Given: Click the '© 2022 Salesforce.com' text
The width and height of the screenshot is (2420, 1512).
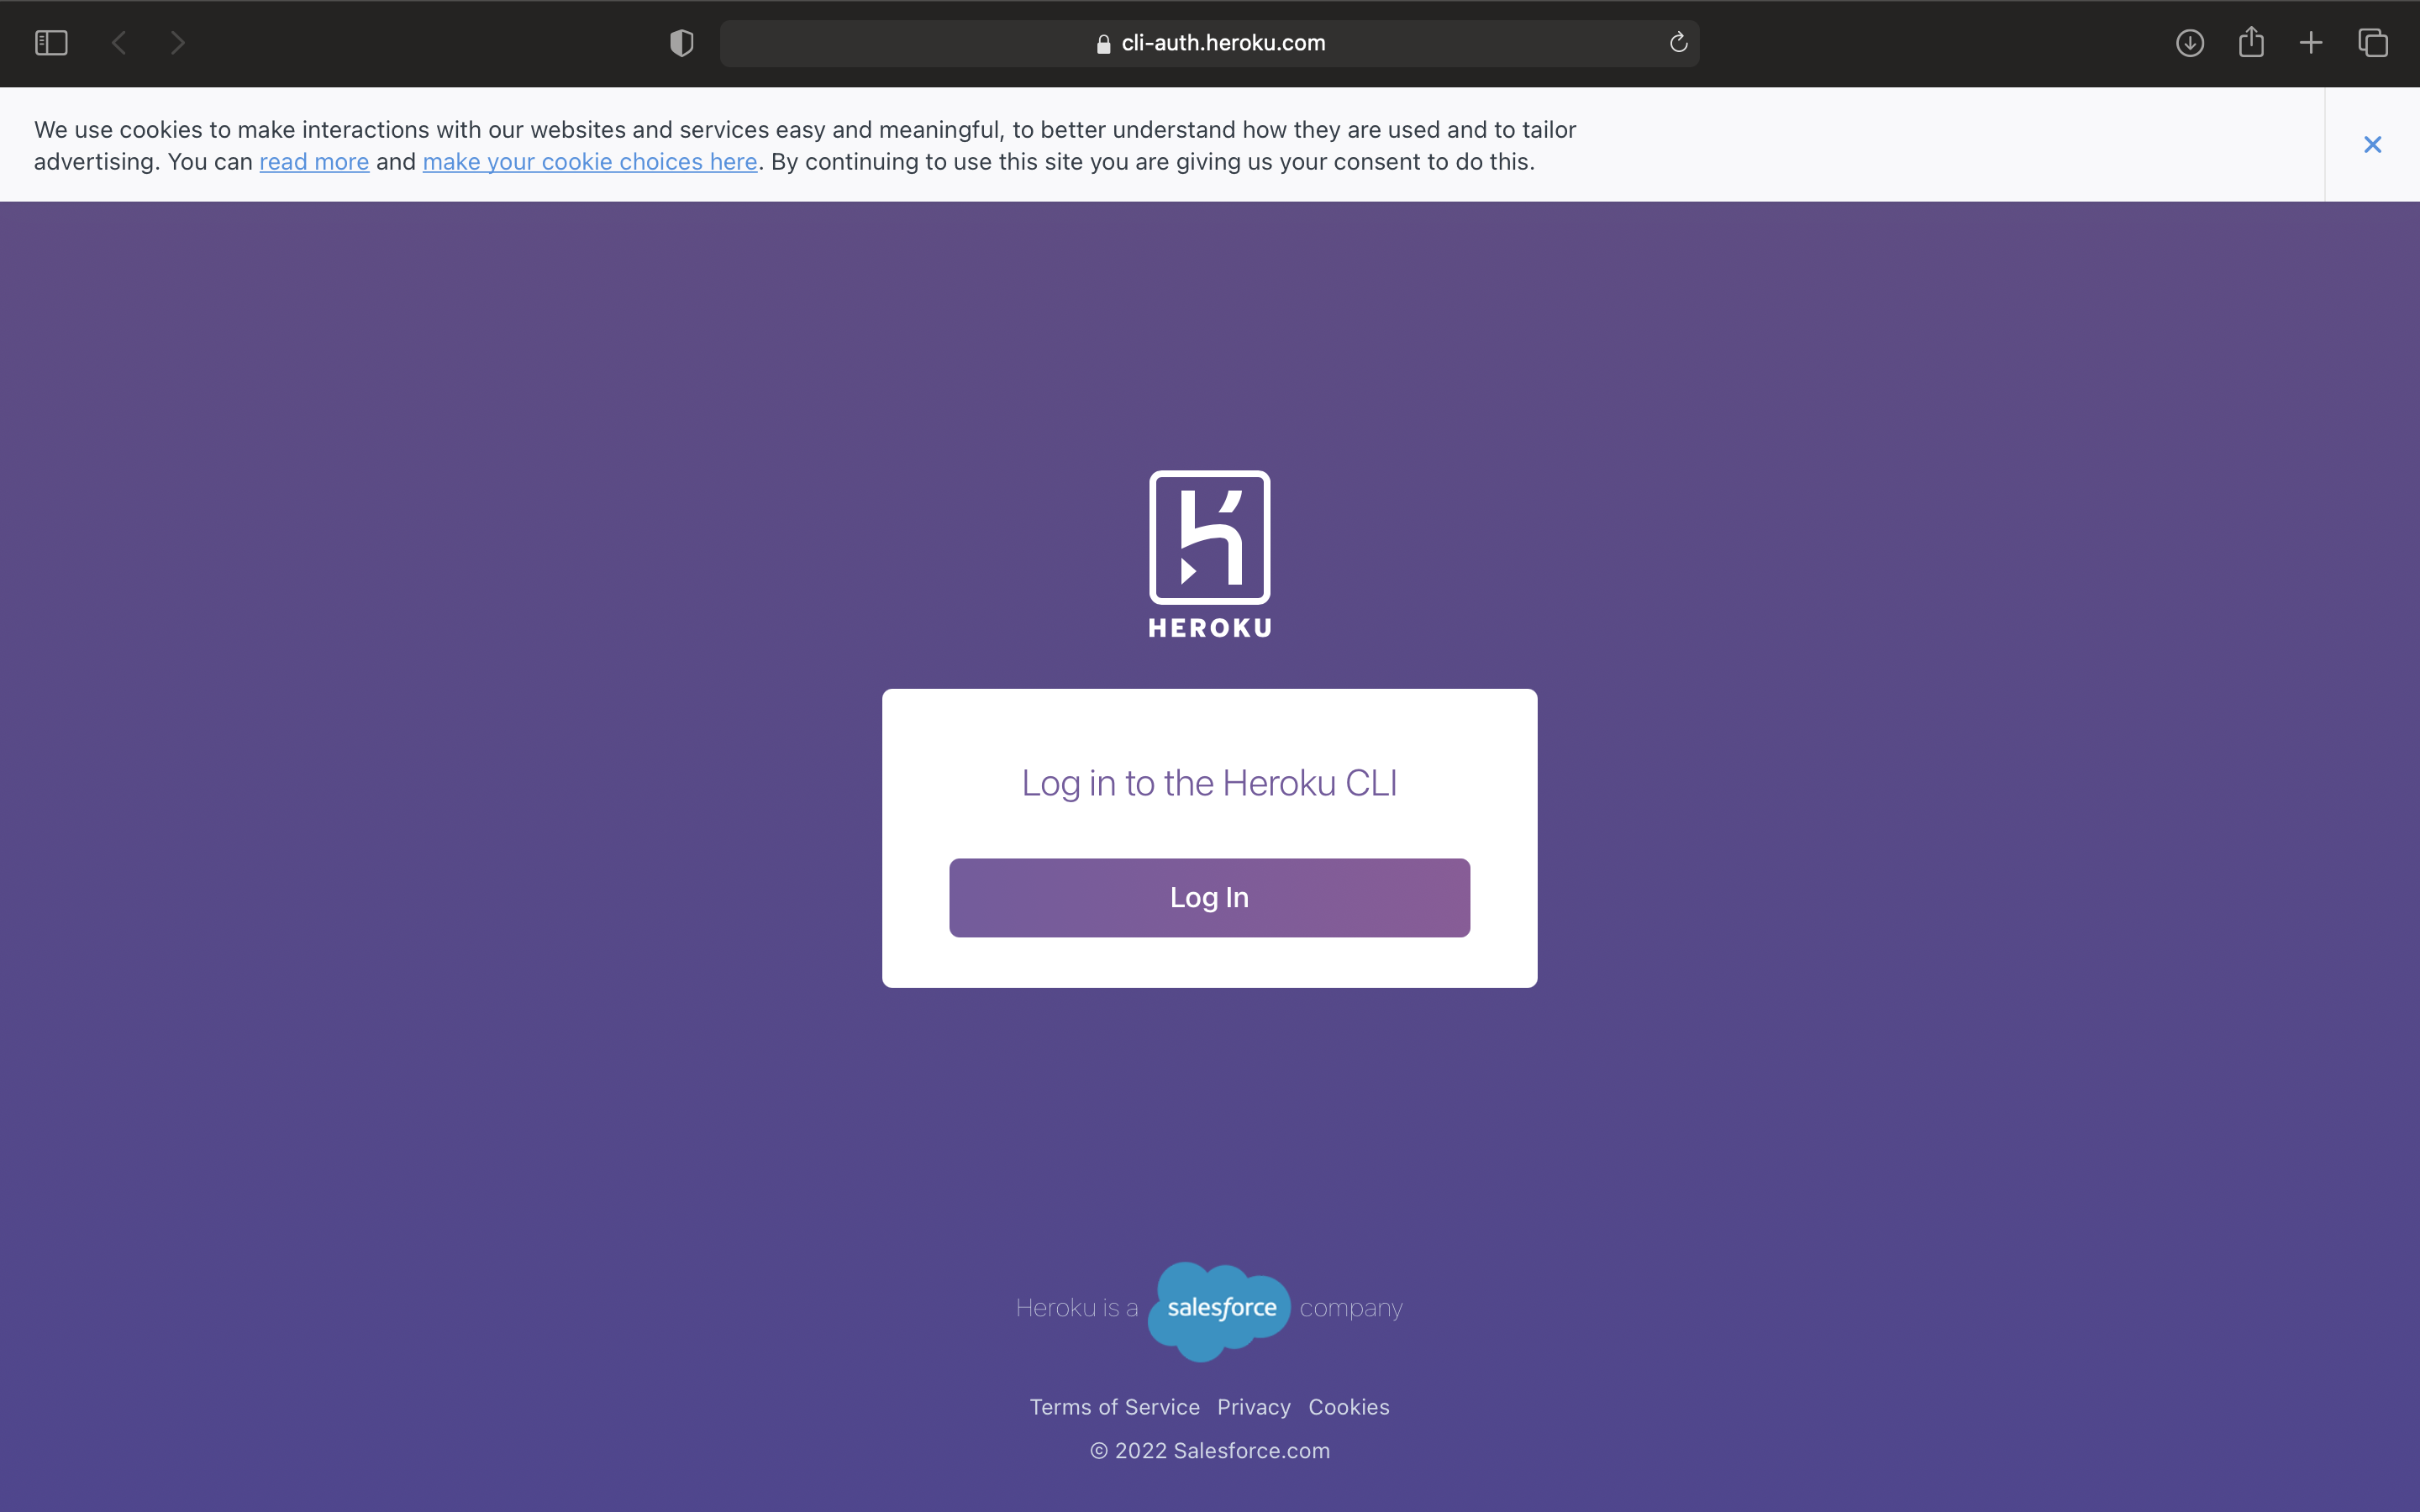Looking at the screenshot, I should point(1209,1450).
